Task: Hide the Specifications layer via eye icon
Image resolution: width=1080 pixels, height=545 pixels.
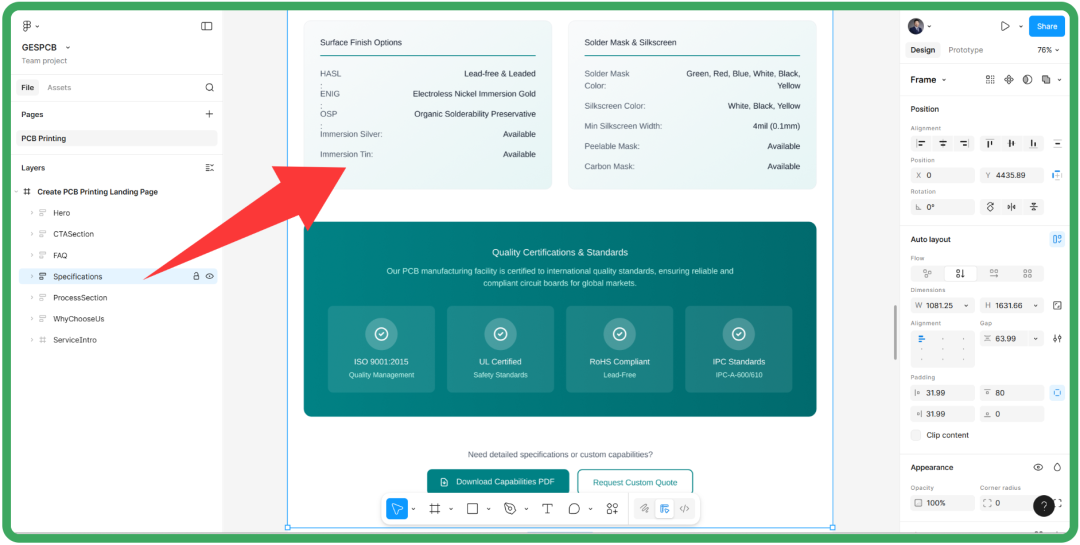Action: [x=210, y=276]
